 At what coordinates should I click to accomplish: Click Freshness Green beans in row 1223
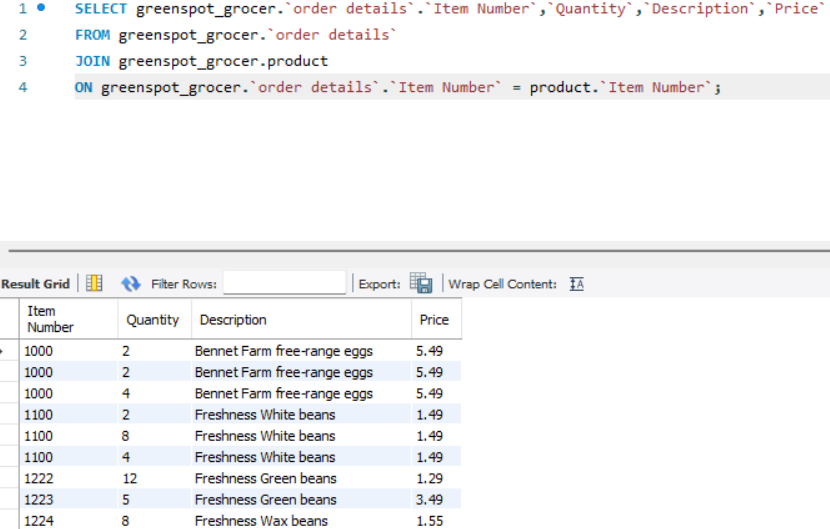[x=301, y=499]
